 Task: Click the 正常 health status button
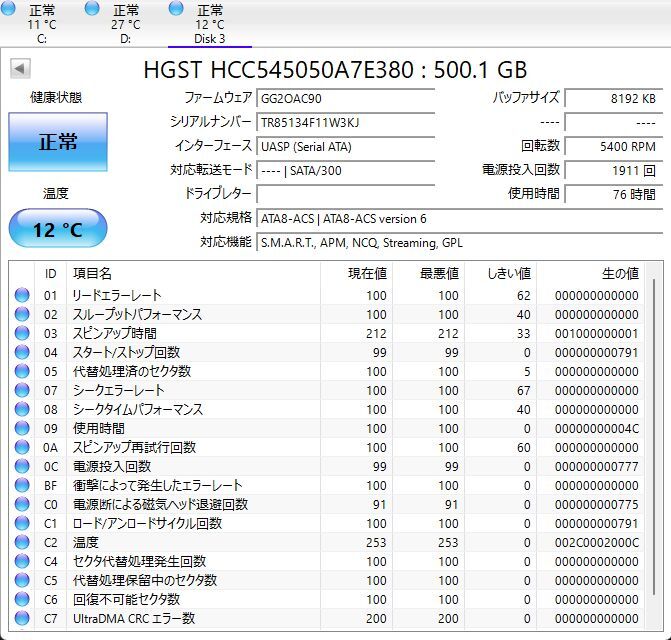58,142
